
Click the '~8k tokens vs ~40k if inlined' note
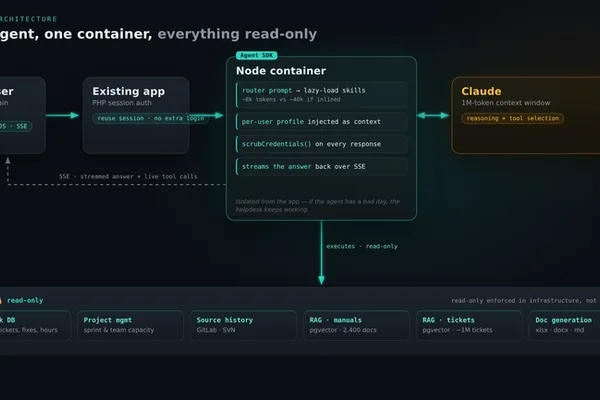click(291, 100)
